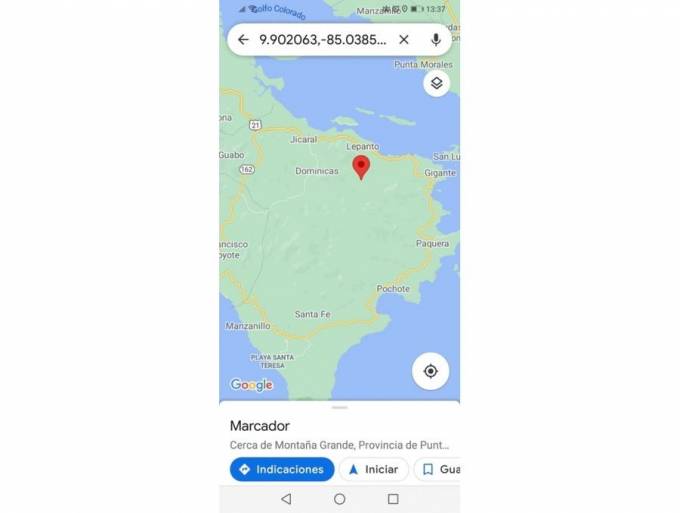Tap the coordinates search field
Screen dimensions: 680x513
323,40
